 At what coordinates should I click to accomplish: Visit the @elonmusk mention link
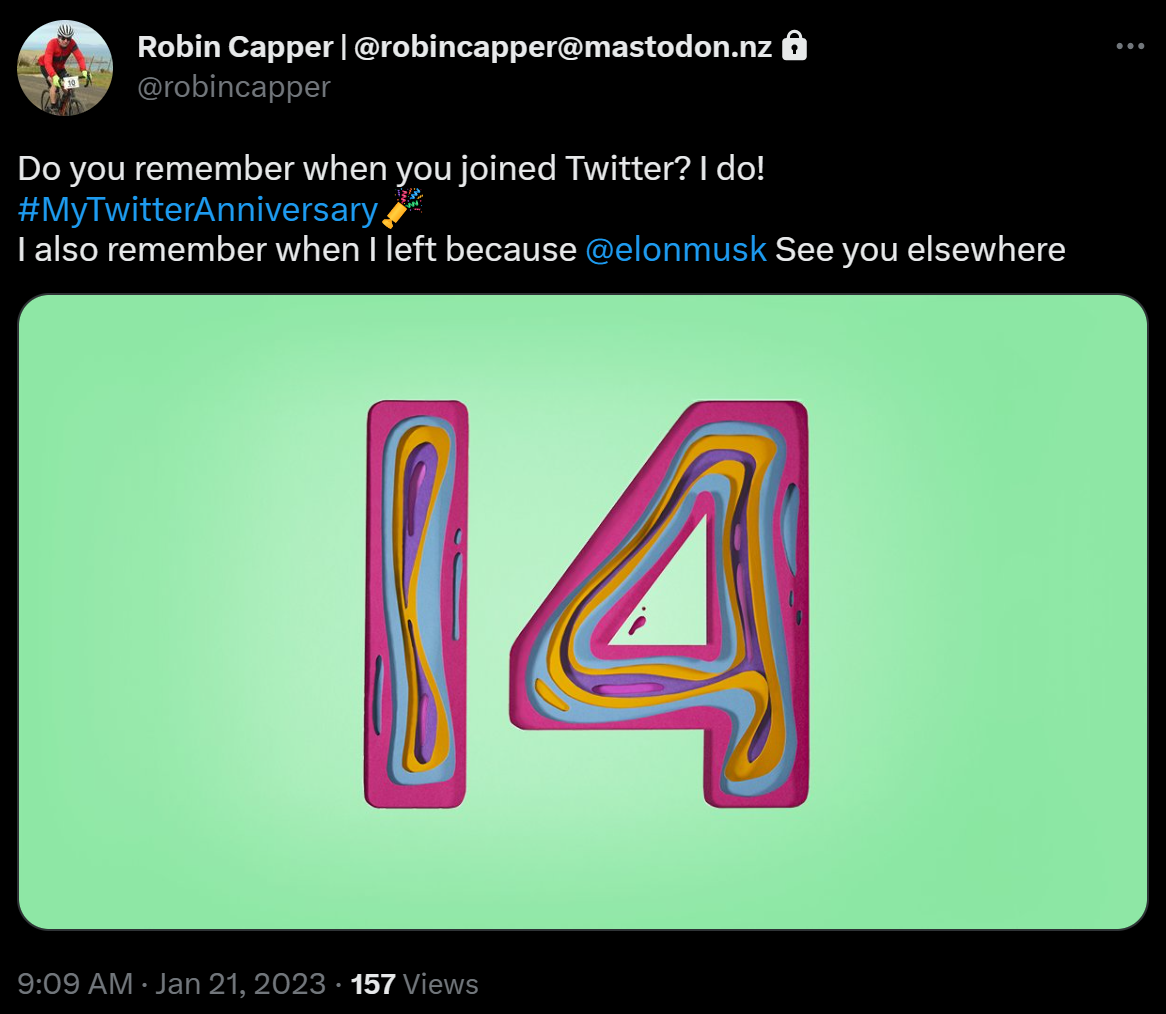pyautogui.click(x=676, y=249)
